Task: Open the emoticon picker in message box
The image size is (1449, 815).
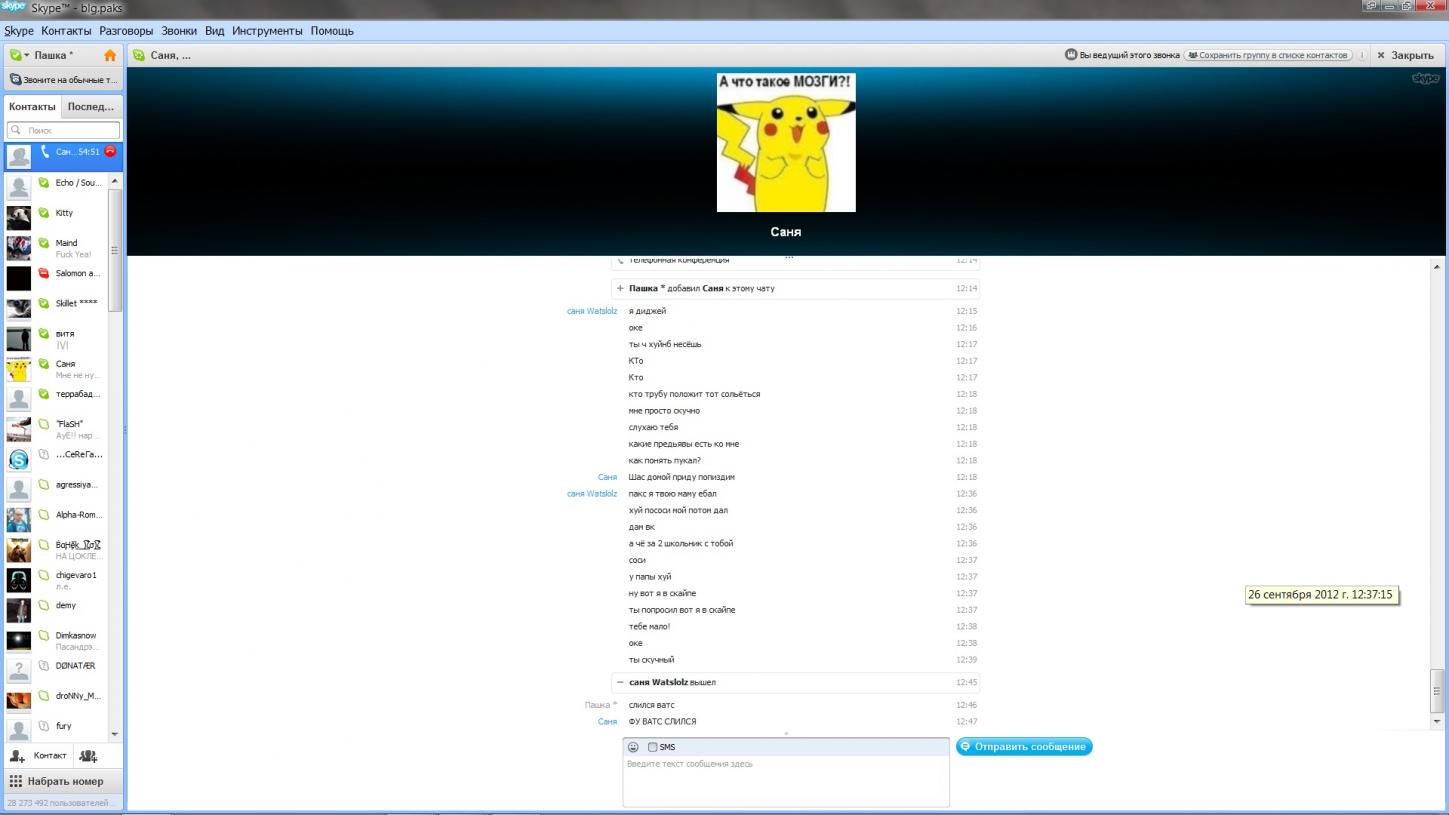Action: [633, 747]
